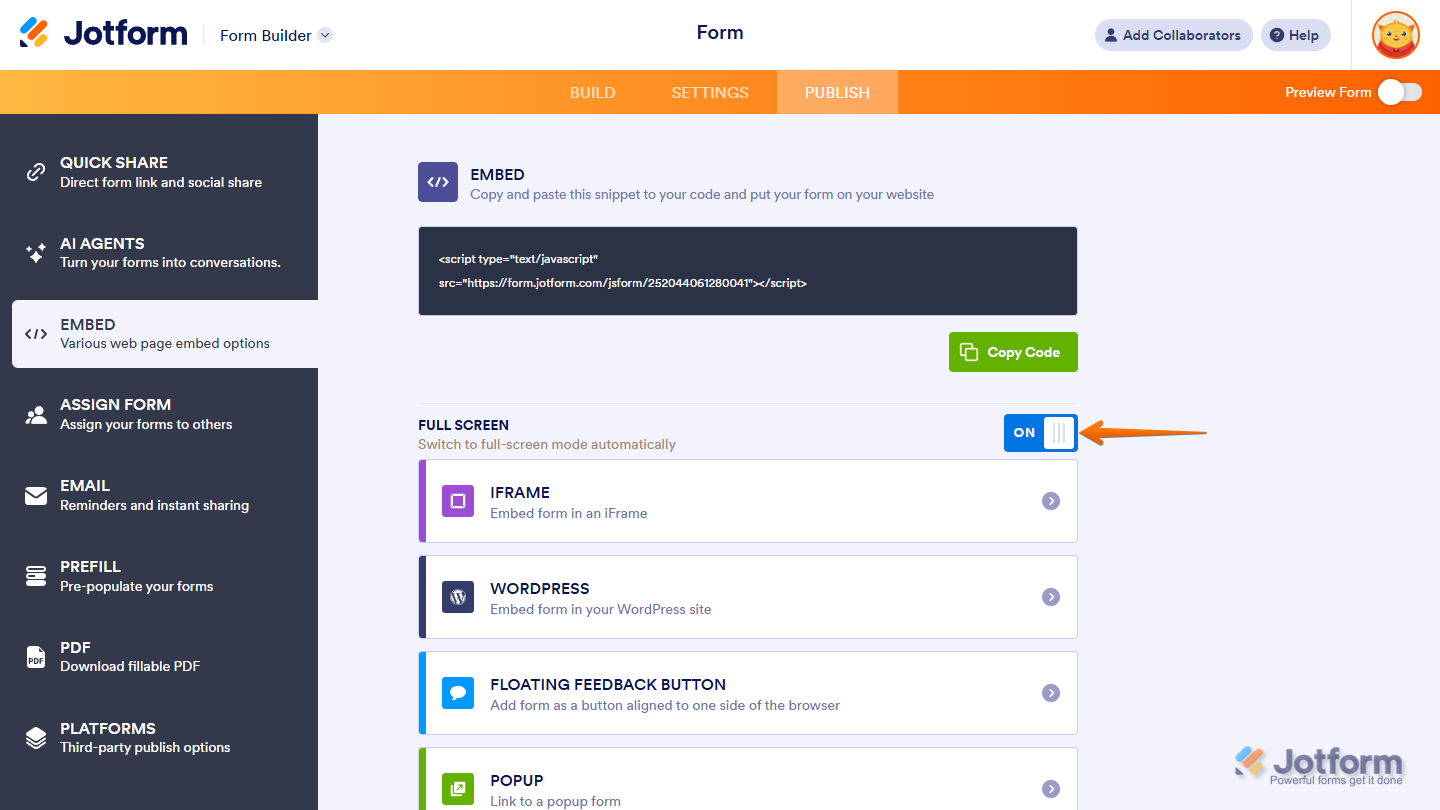Turn off the Full Screen toggle

tap(1041, 433)
